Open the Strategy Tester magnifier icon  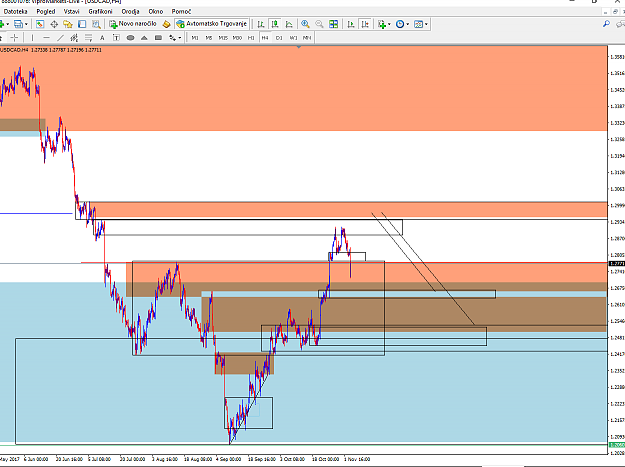[96, 24]
